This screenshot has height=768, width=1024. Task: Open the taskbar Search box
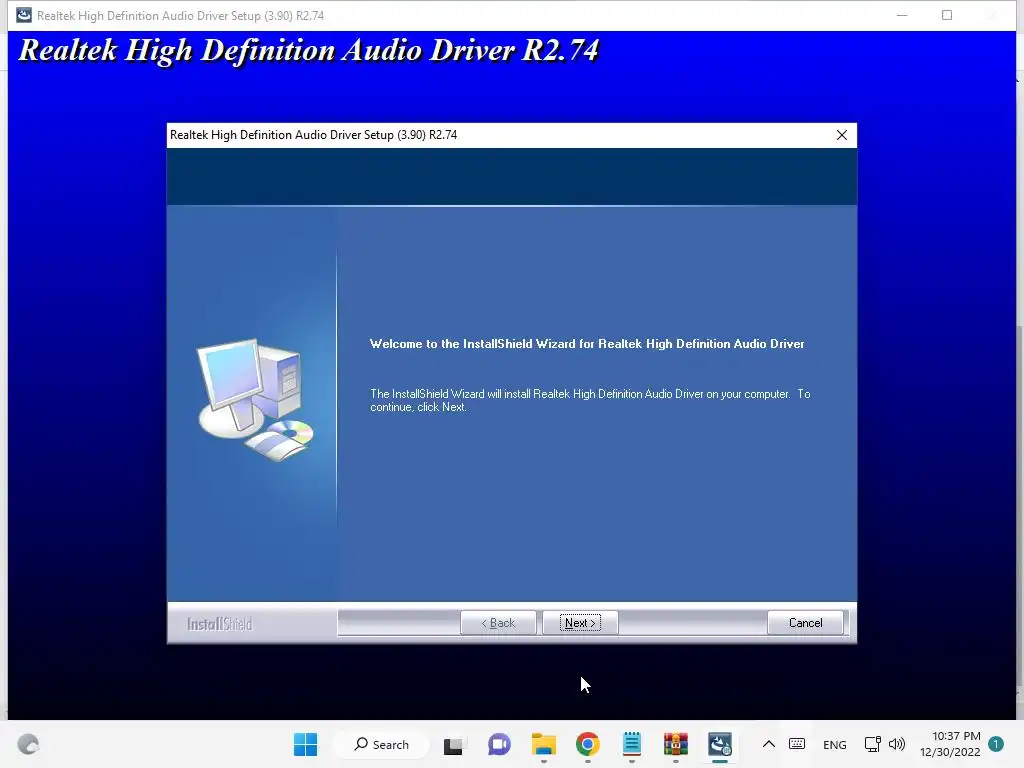pyautogui.click(x=381, y=744)
